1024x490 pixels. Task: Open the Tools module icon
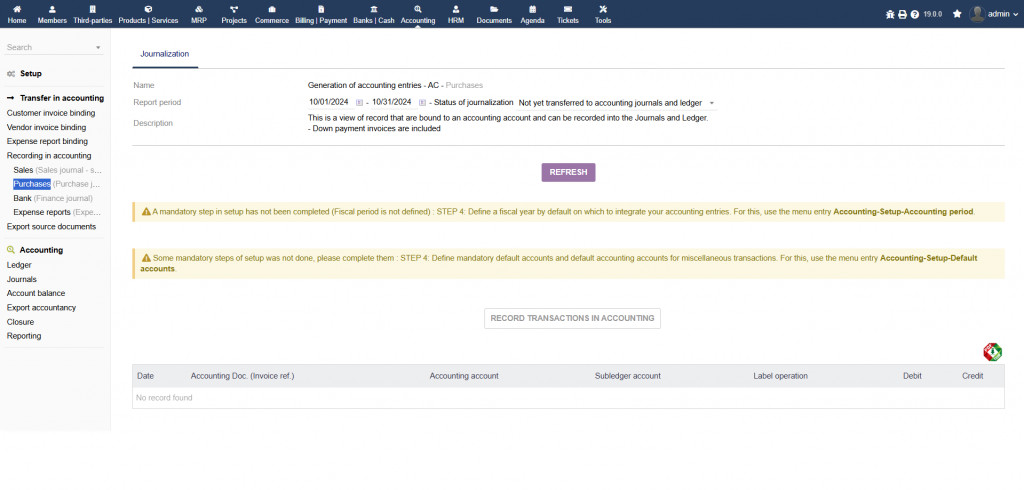pyautogui.click(x=603, y=9)
